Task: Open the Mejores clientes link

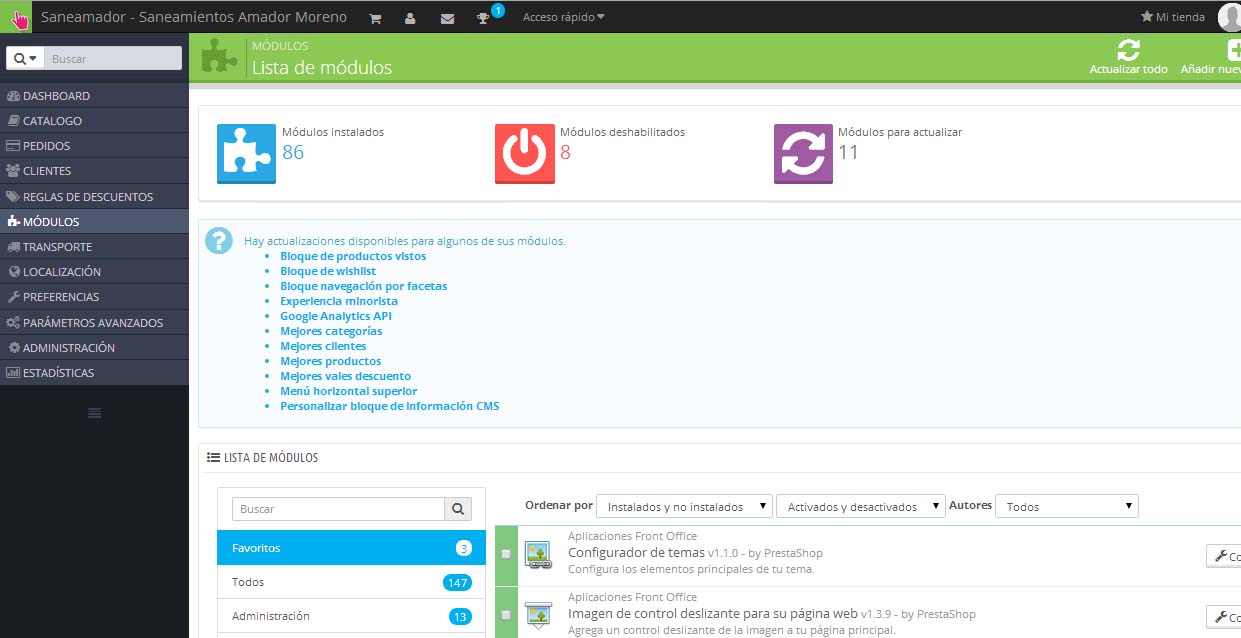Action: pyautogui.click(x=323, y=346)
